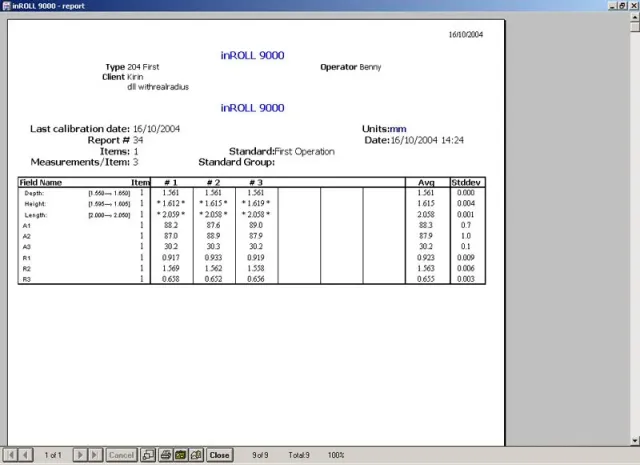Click the Cancel button in toolbar

[121, 455]
